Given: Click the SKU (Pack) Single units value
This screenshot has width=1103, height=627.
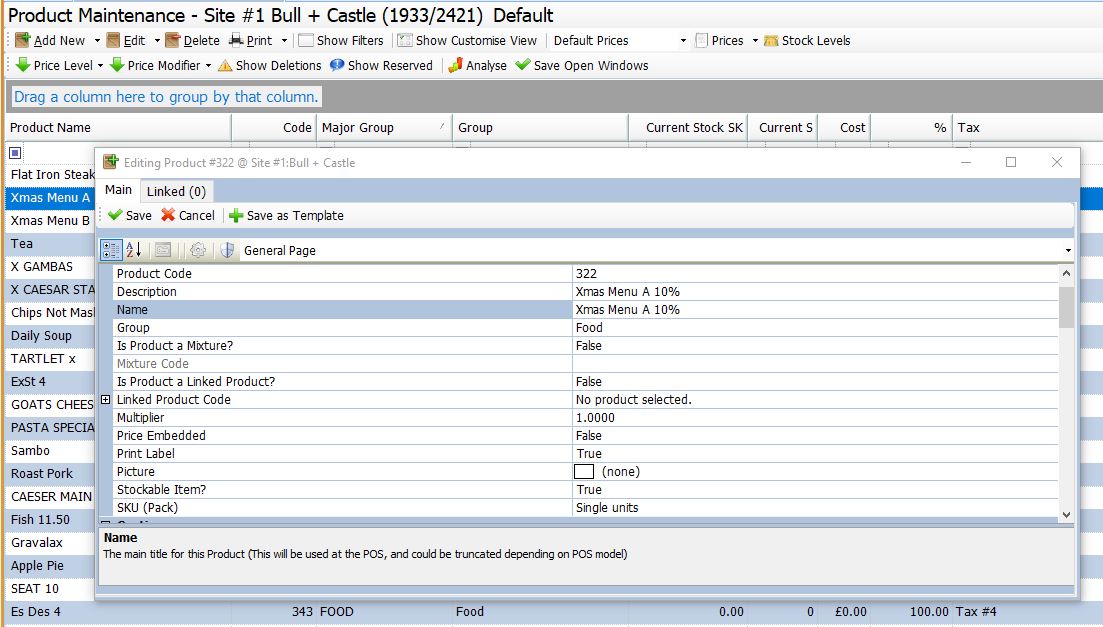Looking at the screenshot, I should pyautogui.click(x=815, y=507).
